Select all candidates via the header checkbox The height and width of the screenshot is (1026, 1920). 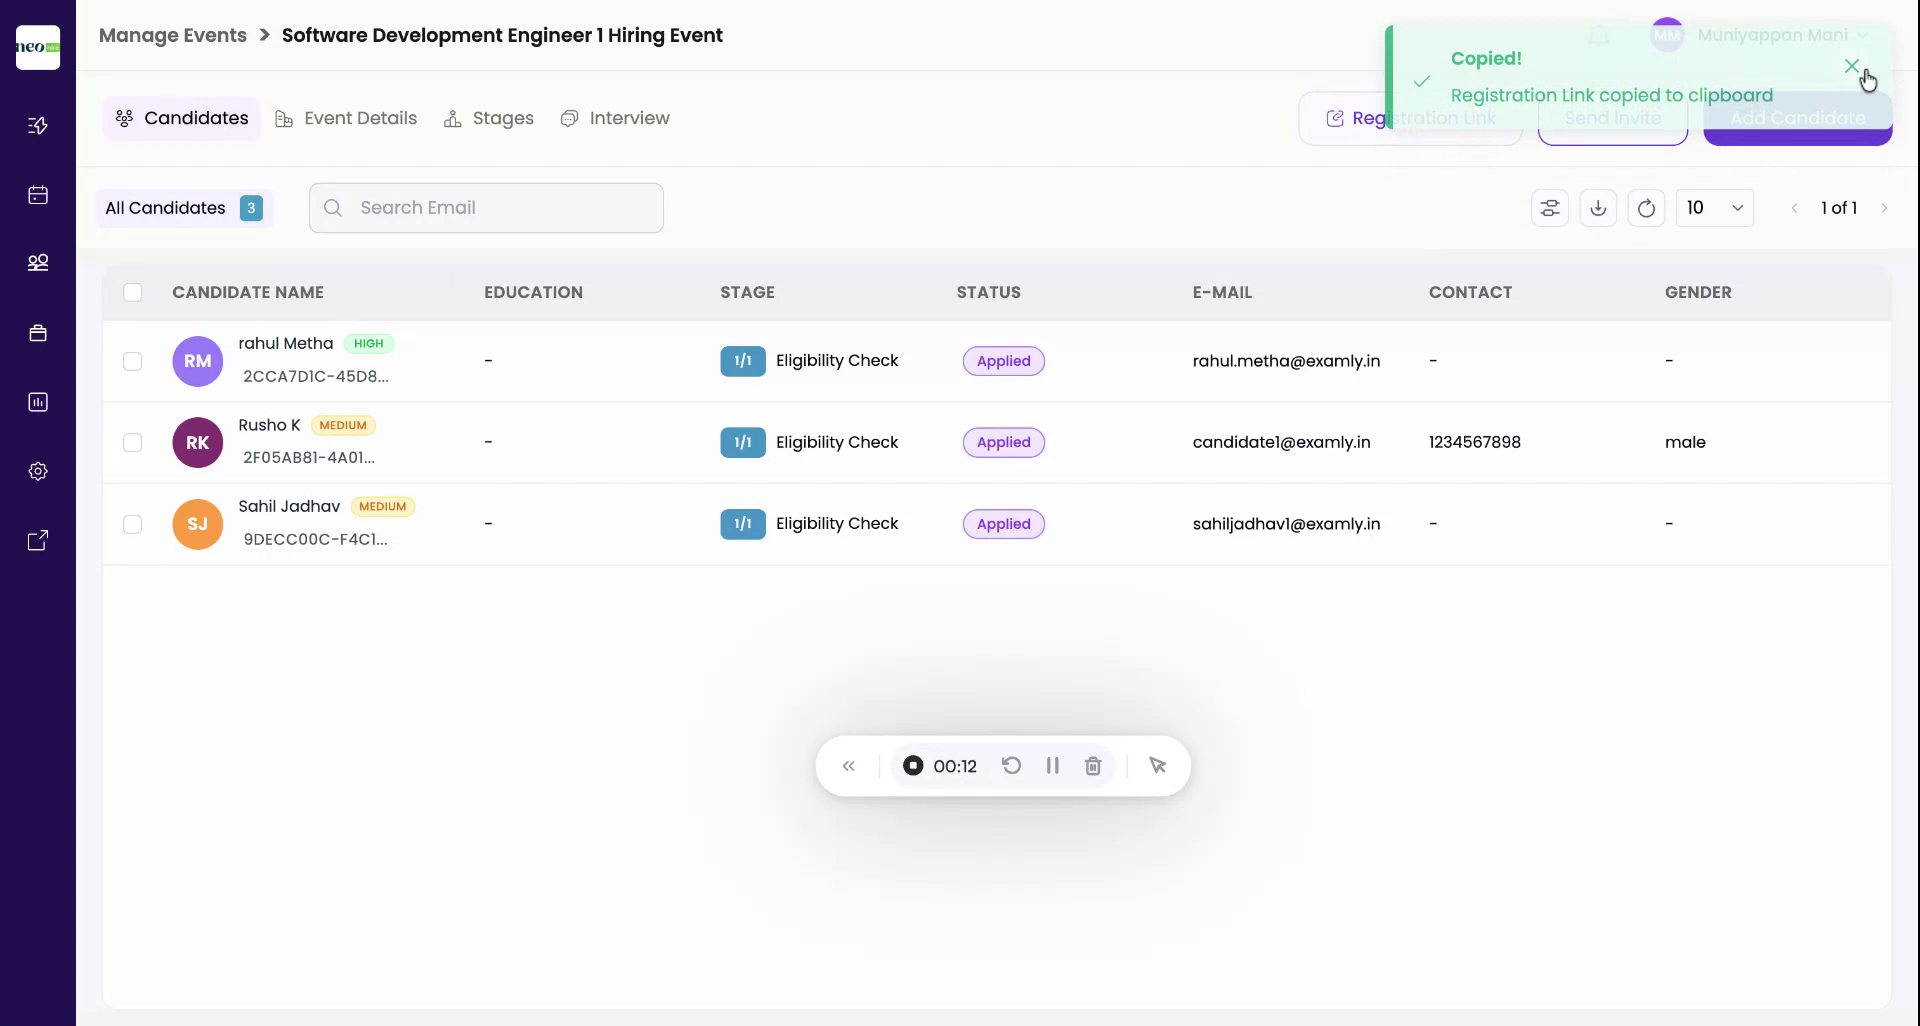[133, 292]
